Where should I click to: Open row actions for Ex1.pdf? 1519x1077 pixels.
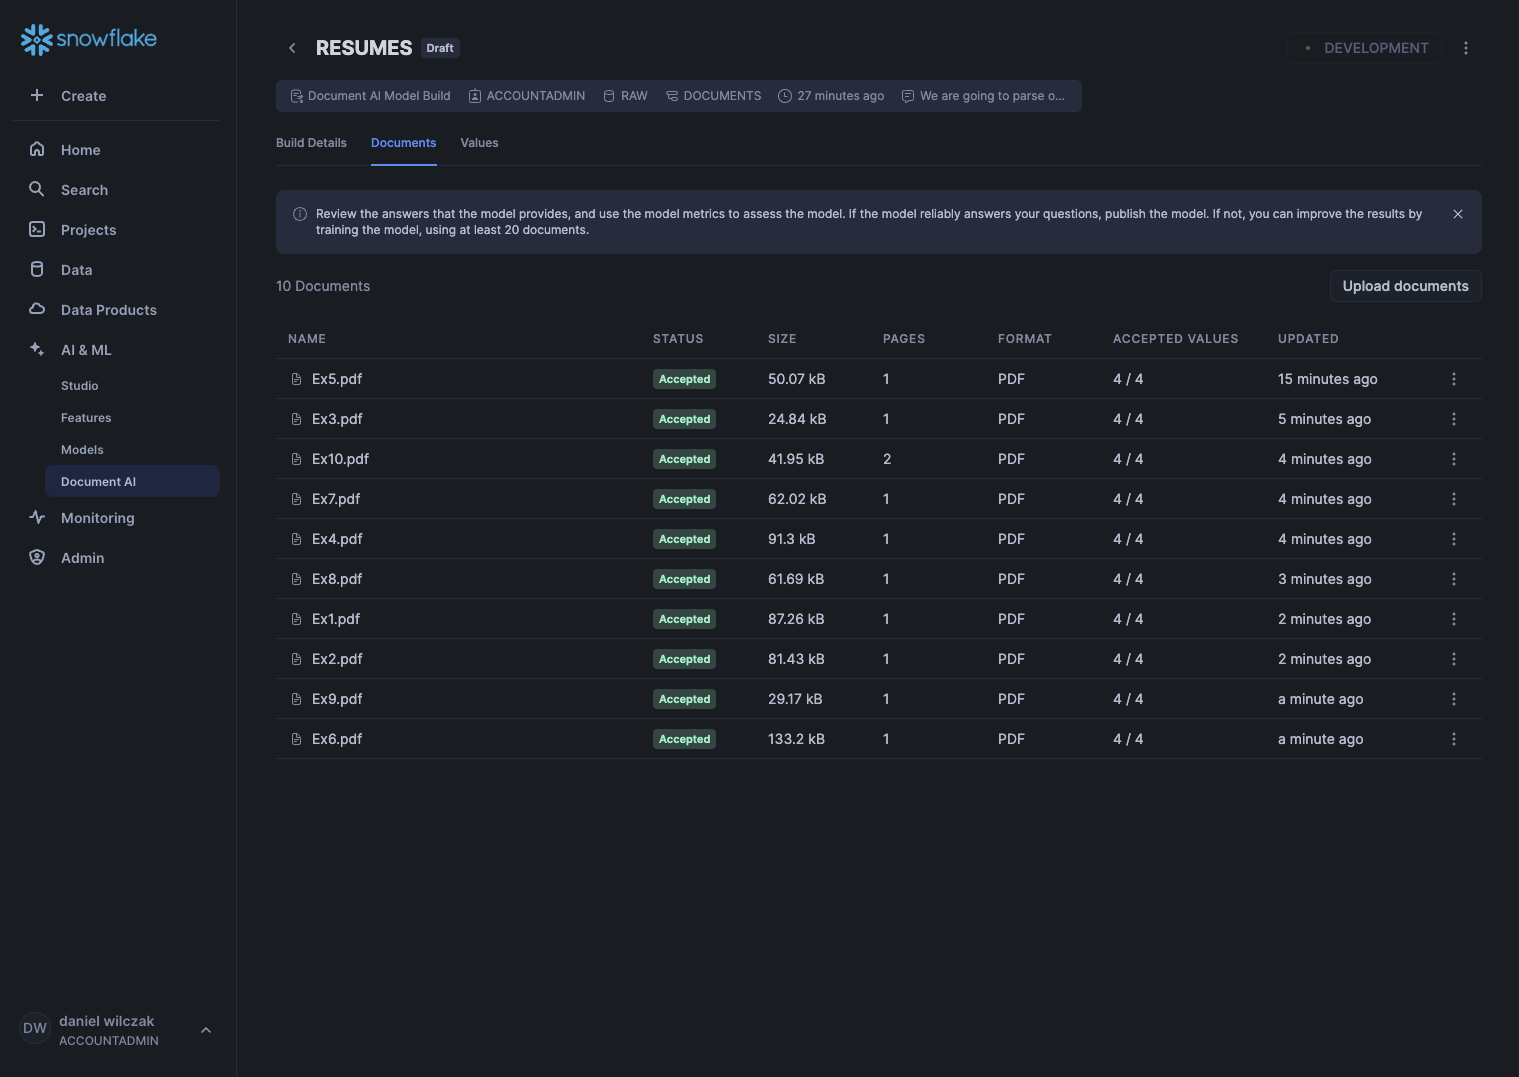click(1454, 619)
